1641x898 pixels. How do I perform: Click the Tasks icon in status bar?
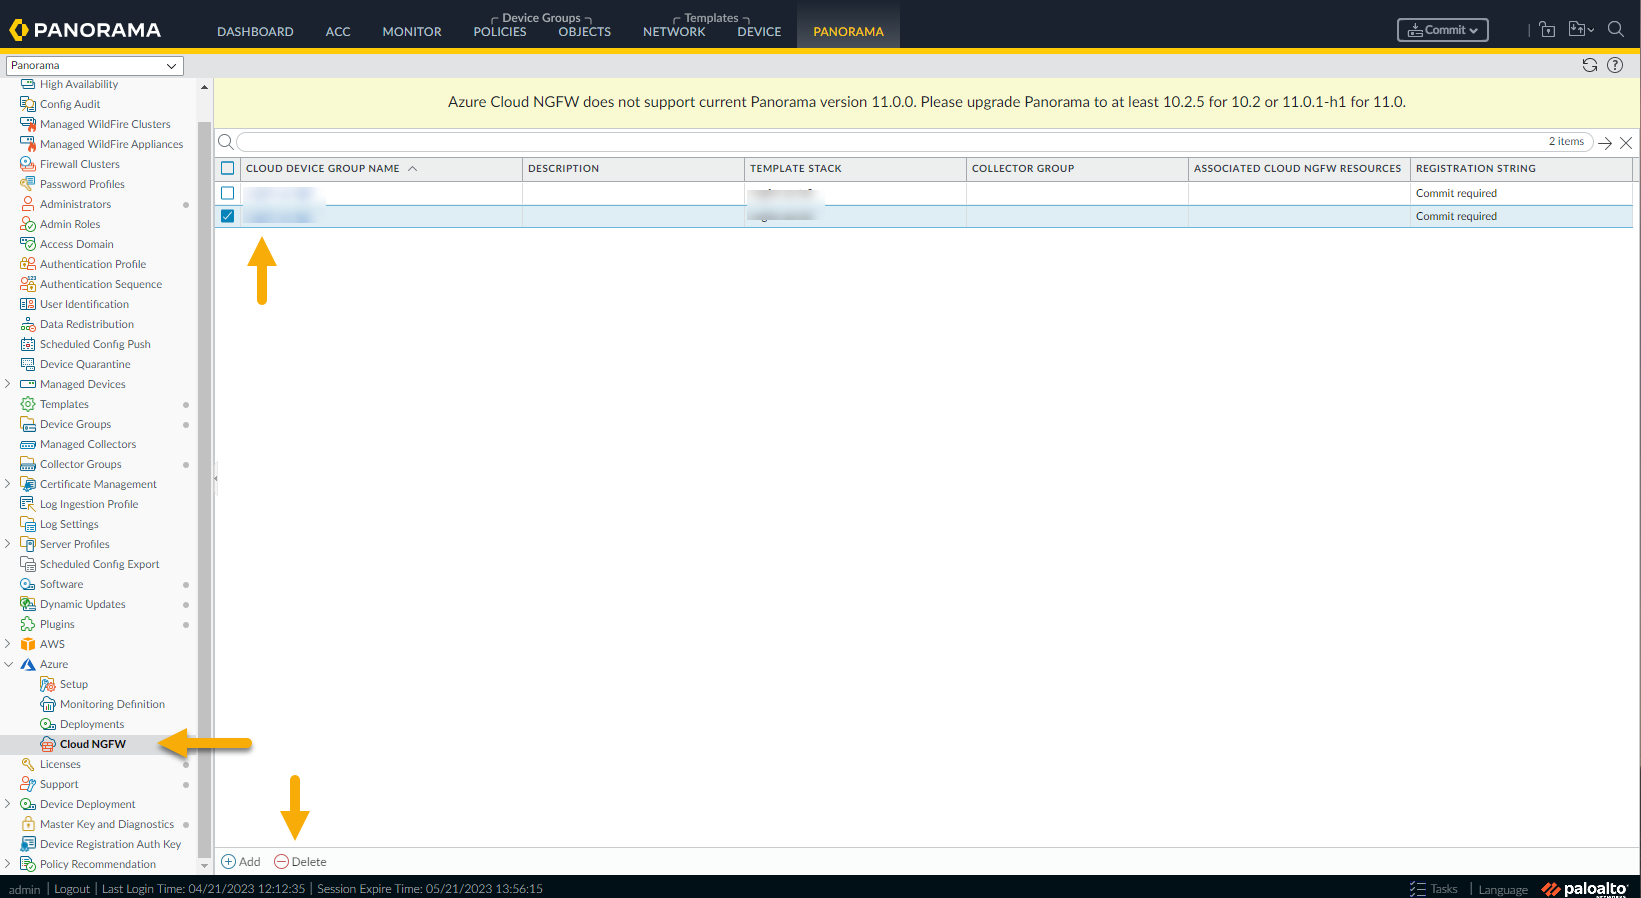(x=1418, y=889)
